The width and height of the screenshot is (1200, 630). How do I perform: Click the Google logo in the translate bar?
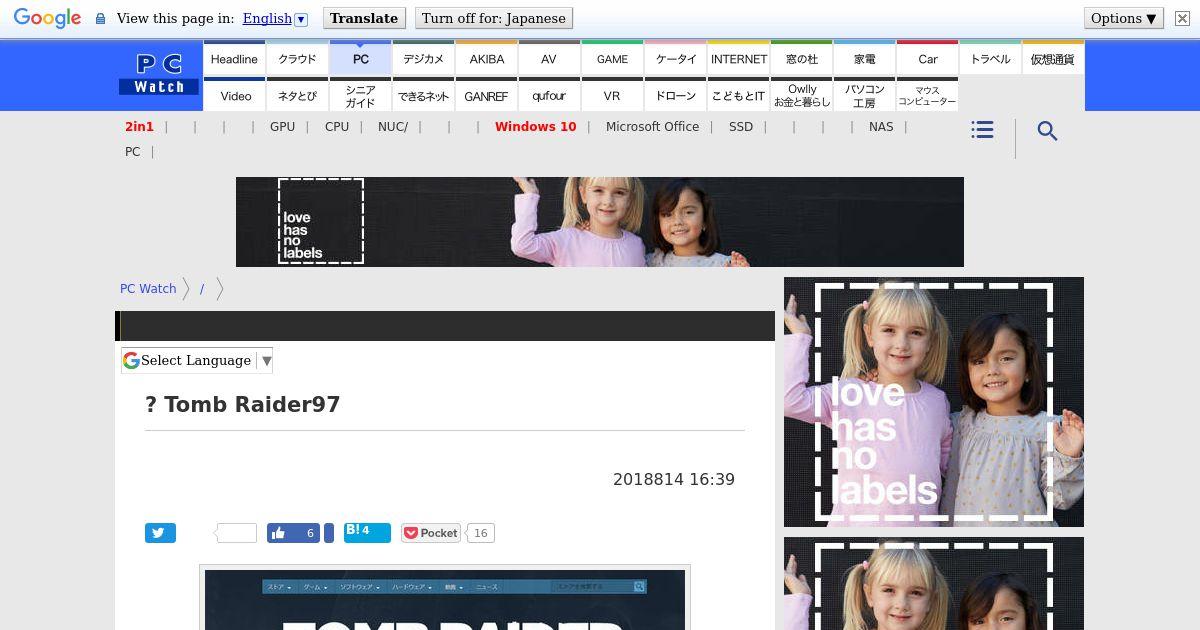pyautogui.click(x=47, y=18)
